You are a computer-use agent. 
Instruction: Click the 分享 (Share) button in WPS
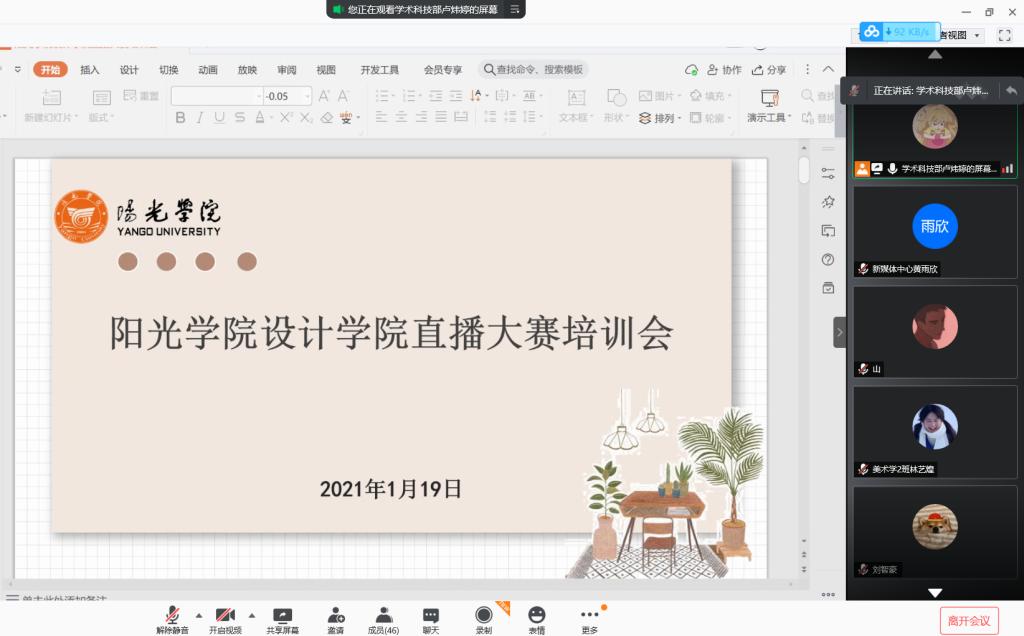pyautogui.click(x=769, y=70)
